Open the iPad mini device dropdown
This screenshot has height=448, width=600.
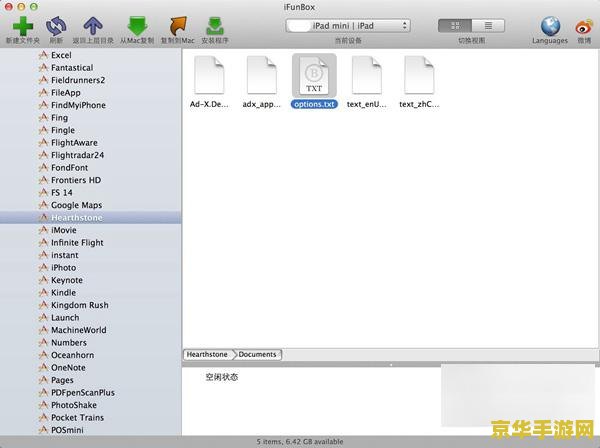(348, 26)
